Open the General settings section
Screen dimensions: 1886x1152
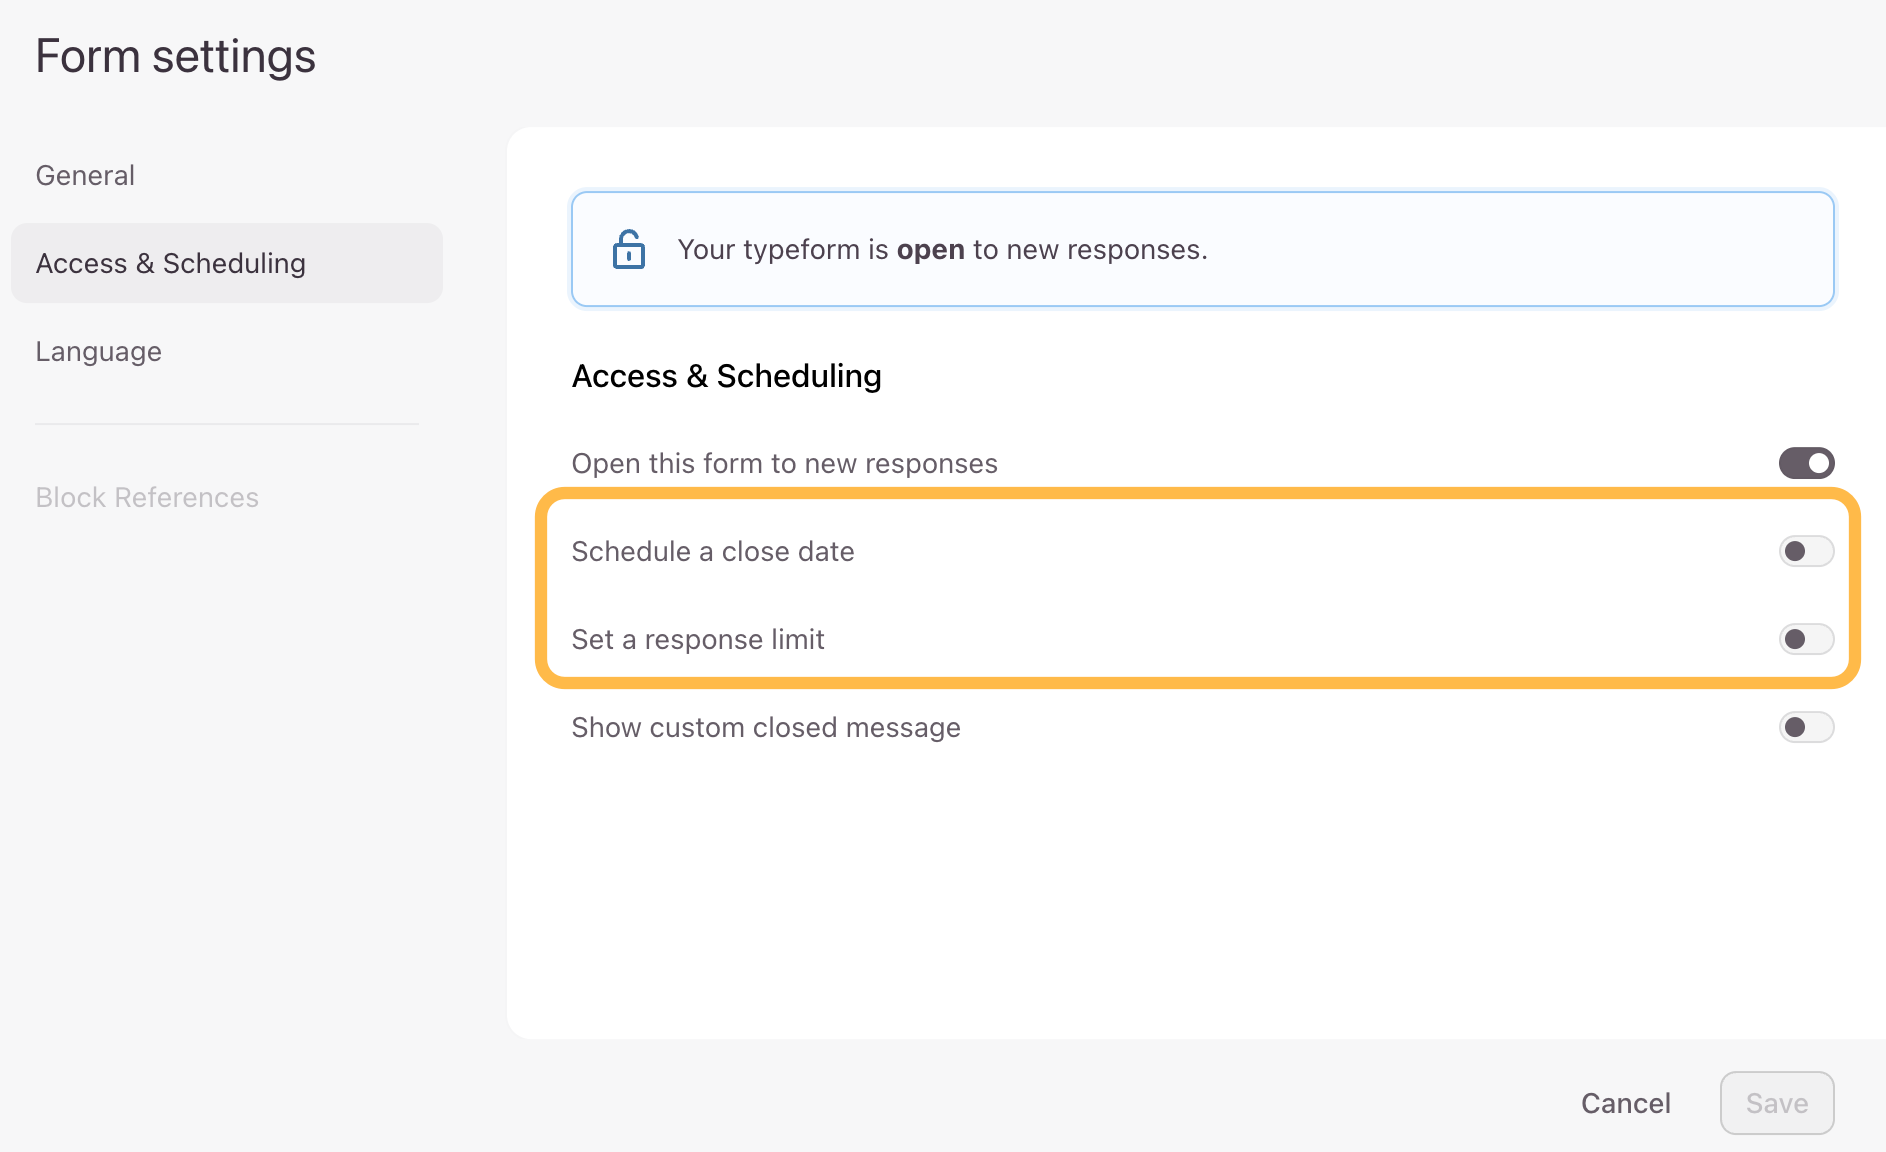pyautogui.click(x=85, y=176)
